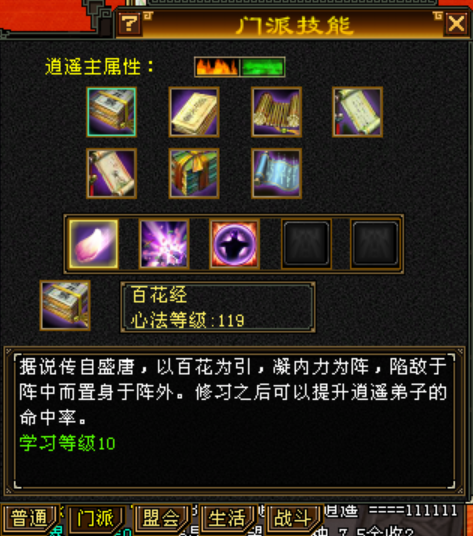Close the 门派技能 window
The image size is (473, 536).
click(x=456, y=24)
